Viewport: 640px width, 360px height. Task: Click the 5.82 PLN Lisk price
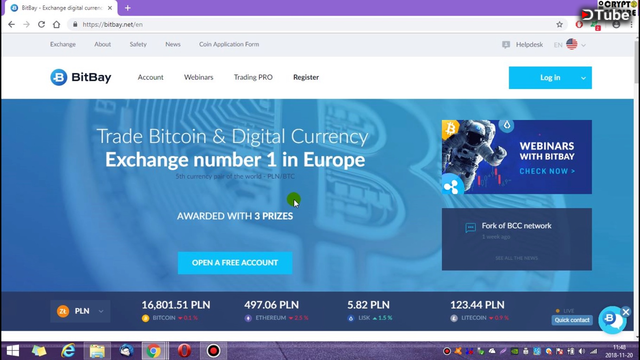[368, 305]
